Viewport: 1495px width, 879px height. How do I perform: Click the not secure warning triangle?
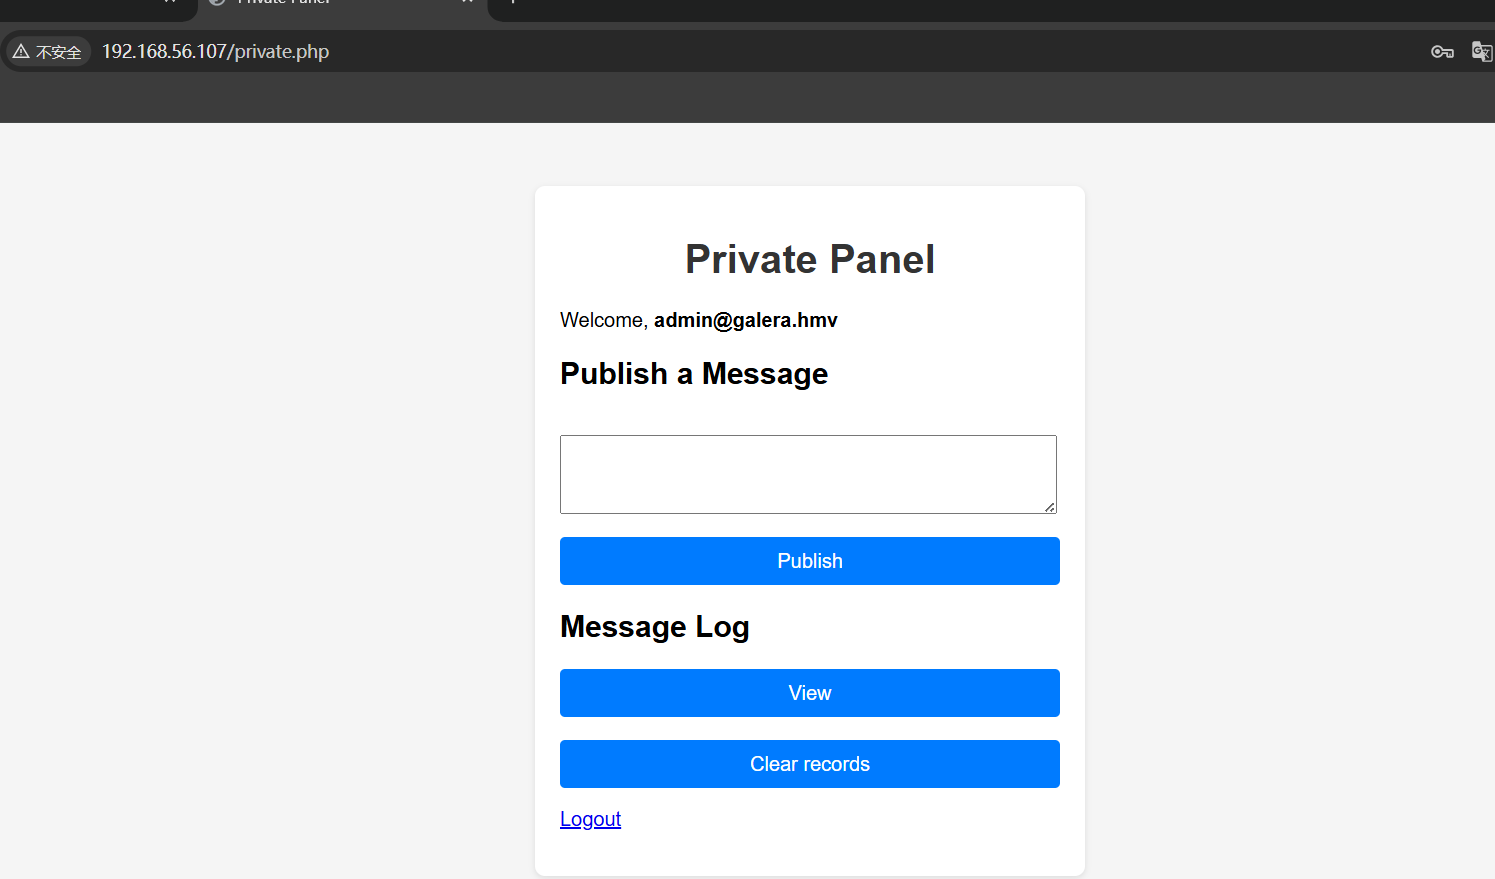21,51
